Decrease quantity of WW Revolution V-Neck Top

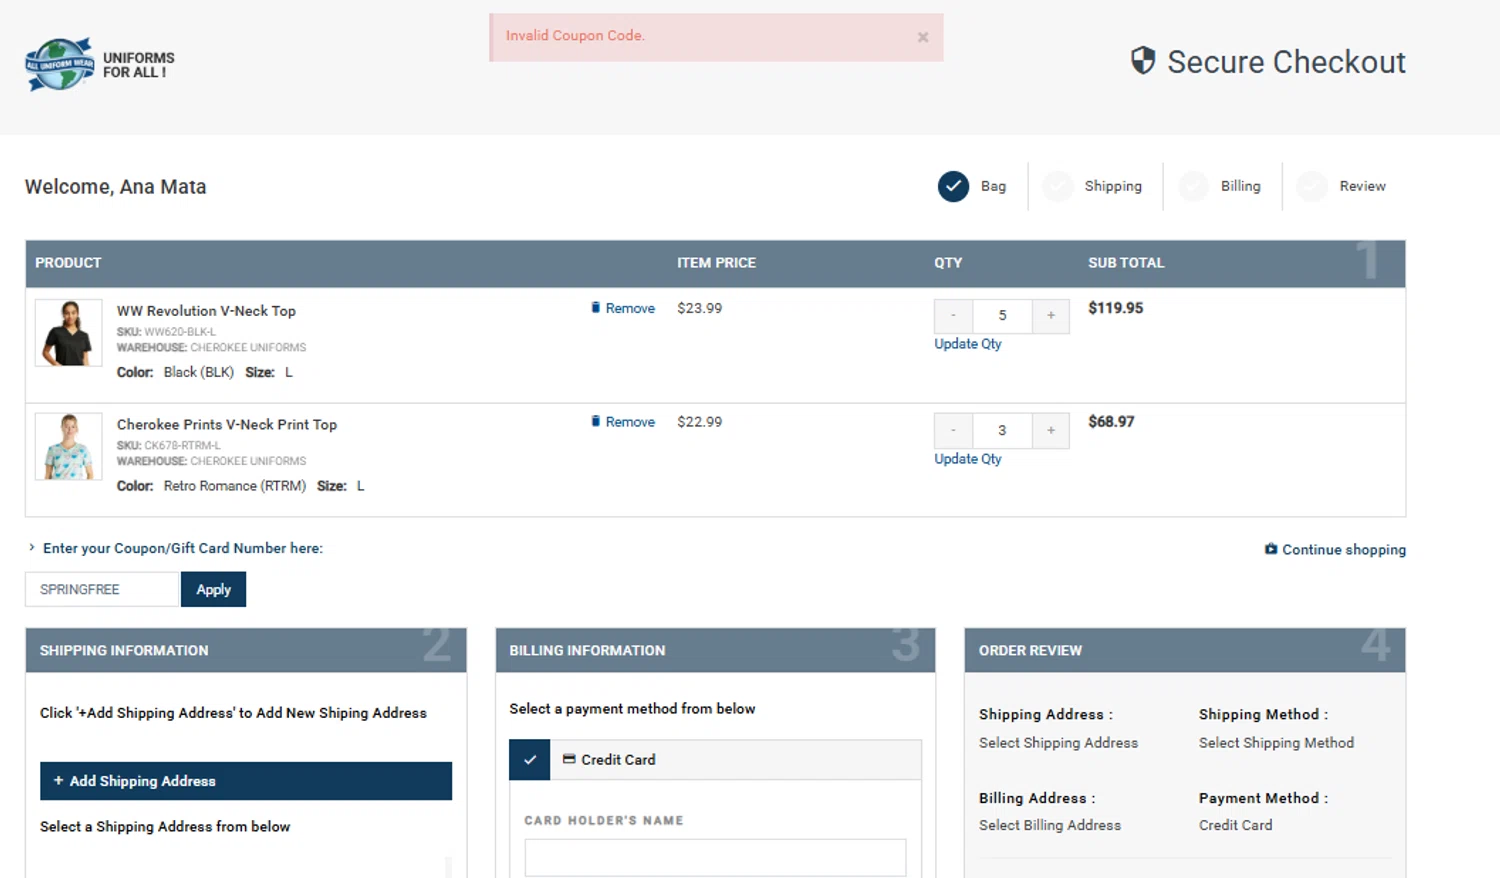pos(953,316)
